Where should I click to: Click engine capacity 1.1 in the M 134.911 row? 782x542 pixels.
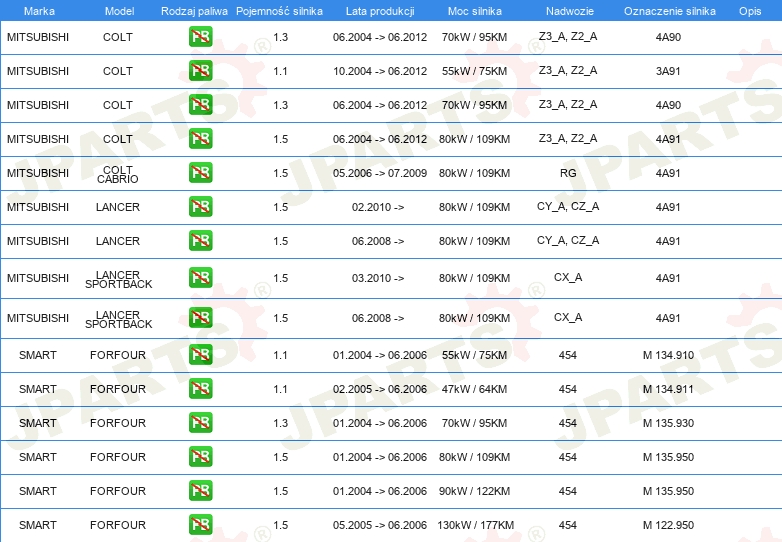point(280,389)
